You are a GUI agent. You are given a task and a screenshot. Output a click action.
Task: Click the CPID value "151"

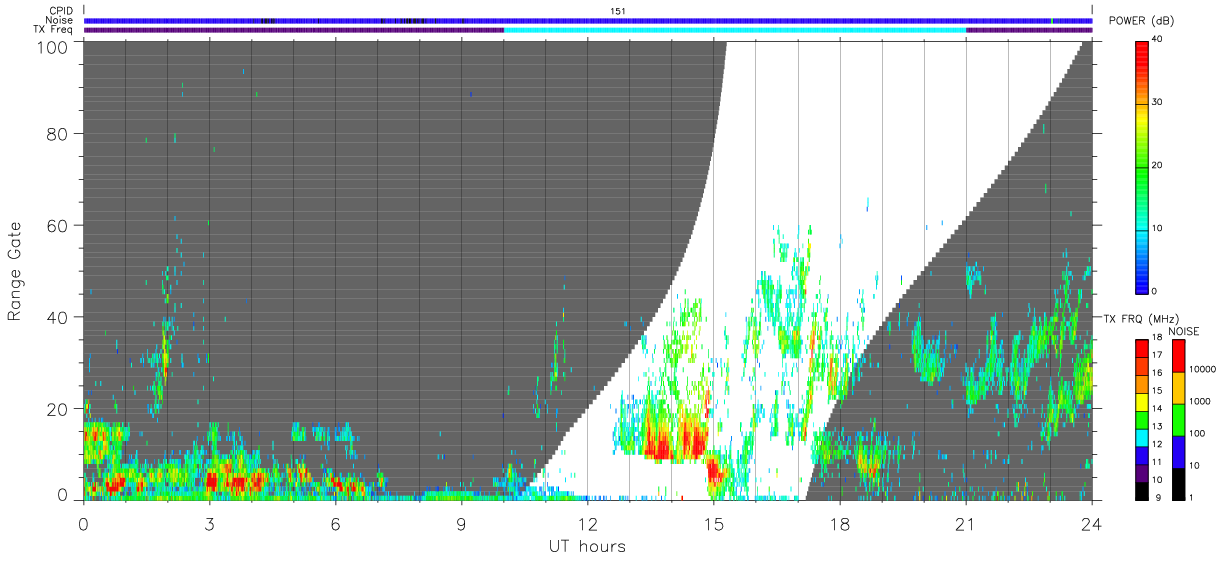(x=617, y=11)
